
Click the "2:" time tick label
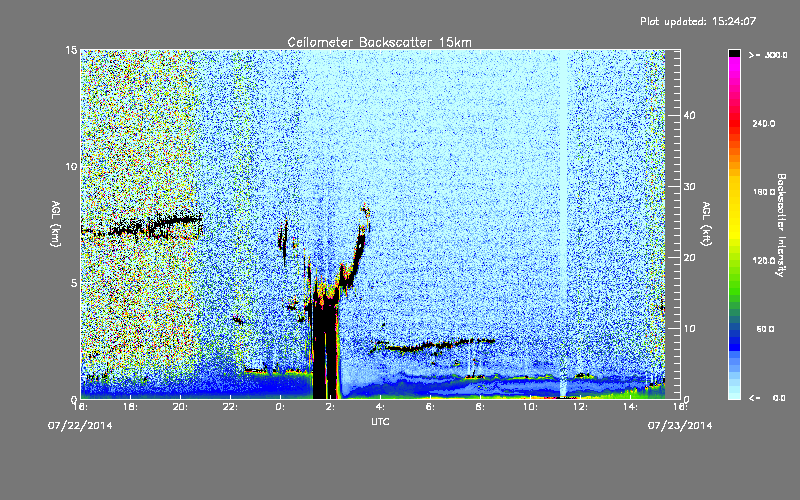pos(330,407)
